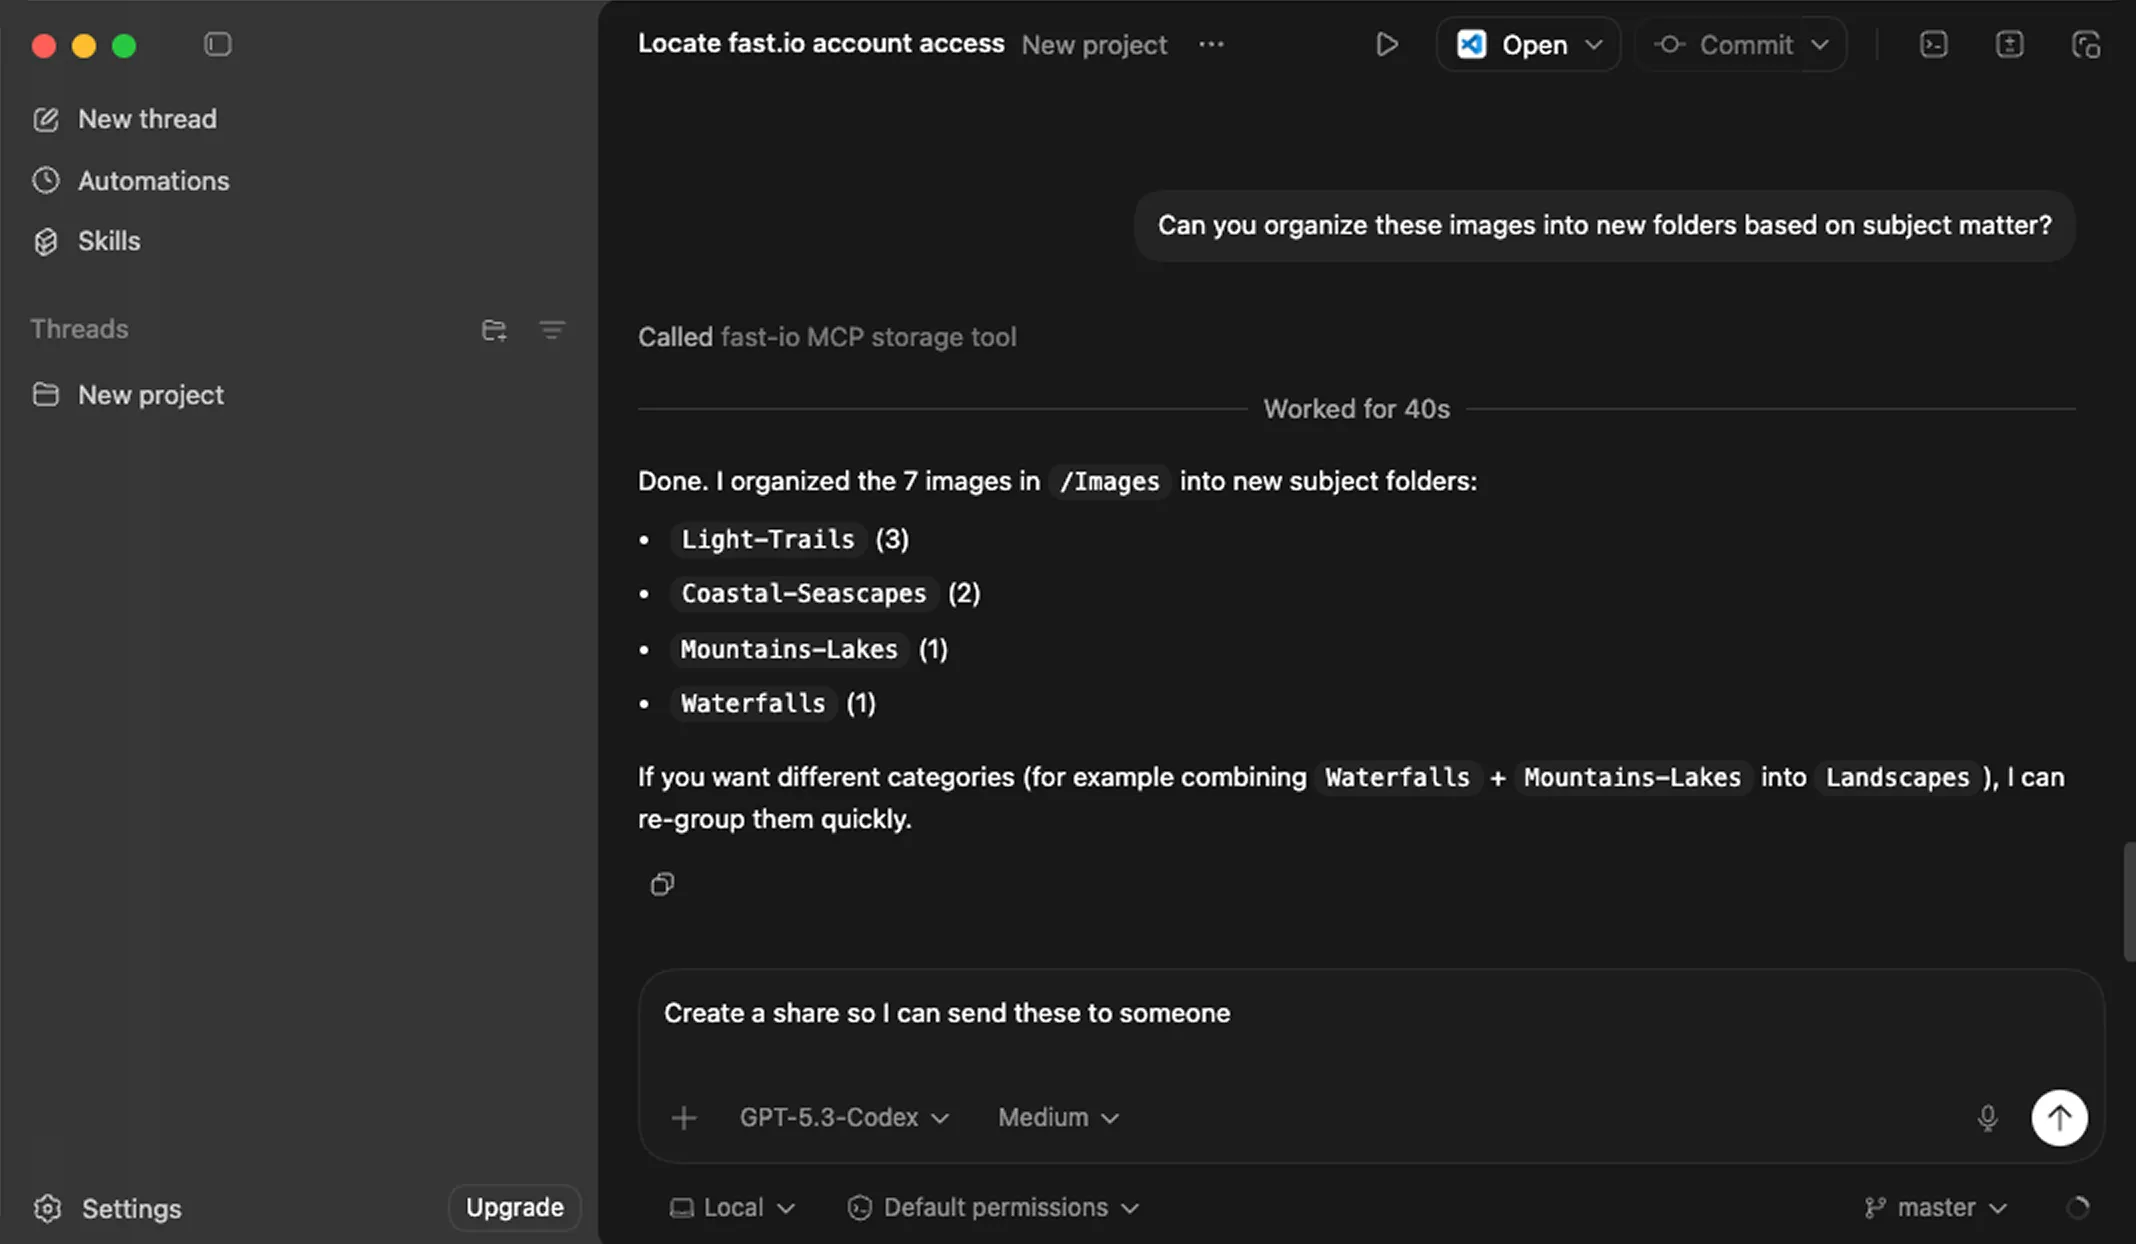Activate voice input with the microphone icon
2136x1244 pixels.
click(x=1987, y=1117)
